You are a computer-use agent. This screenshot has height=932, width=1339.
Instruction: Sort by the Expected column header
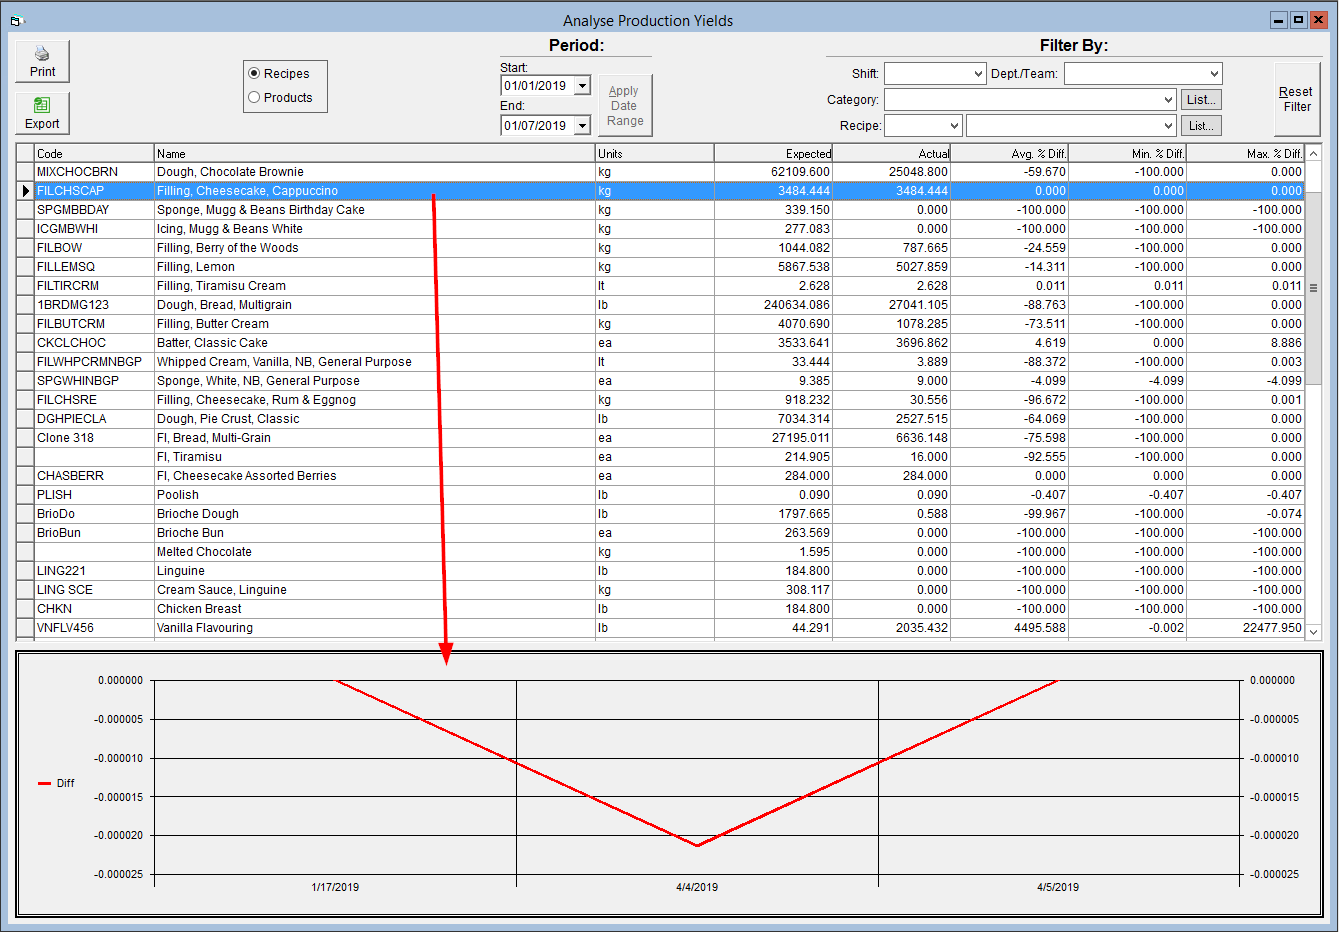pos(773,153)
